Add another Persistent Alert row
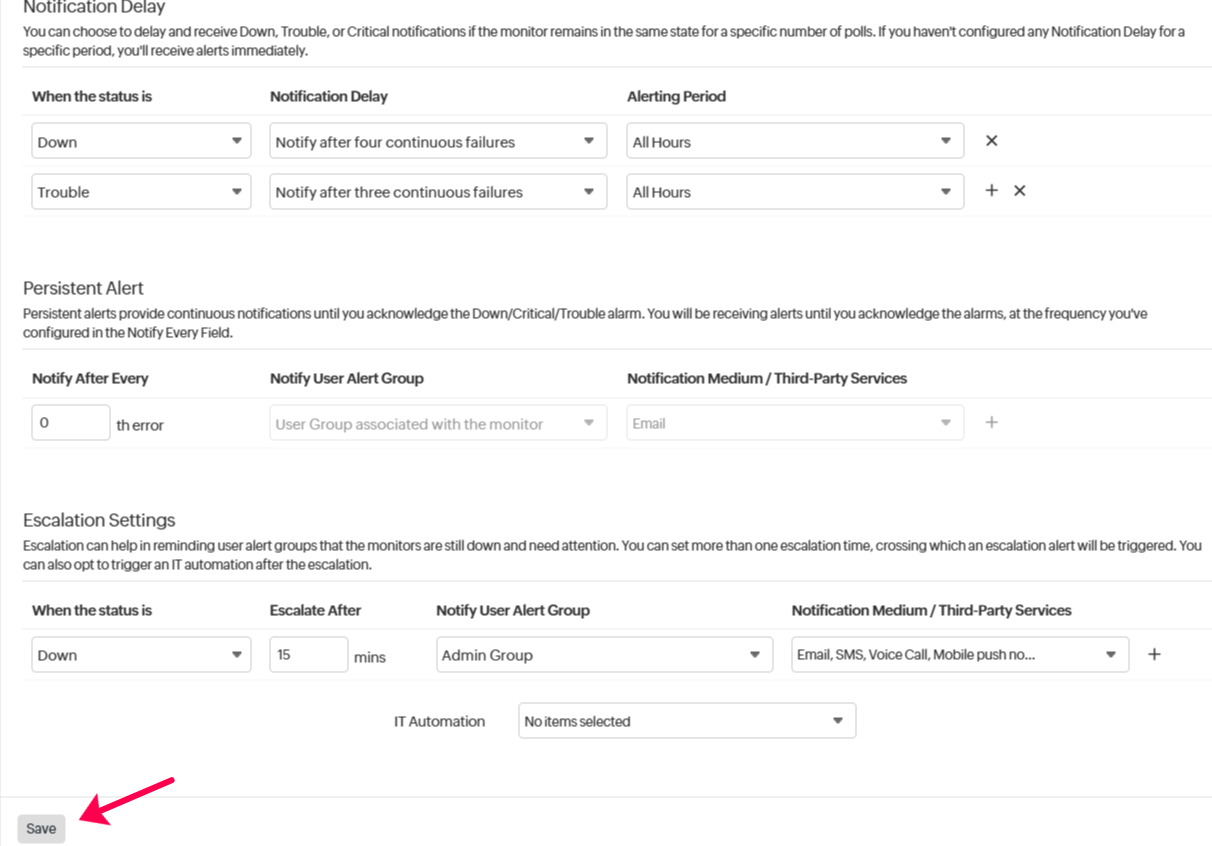This screenshot has height=846, width=1212. tap(991, 423)
